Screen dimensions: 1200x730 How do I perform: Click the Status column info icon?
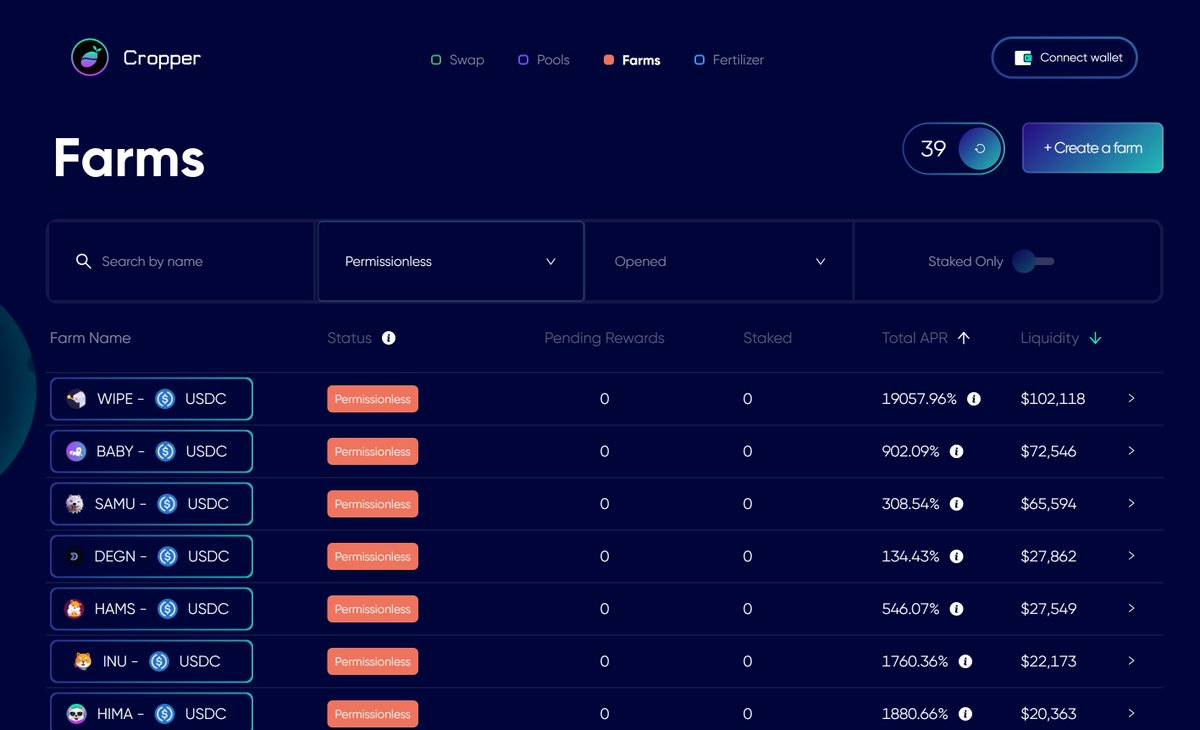click(389, 338)
